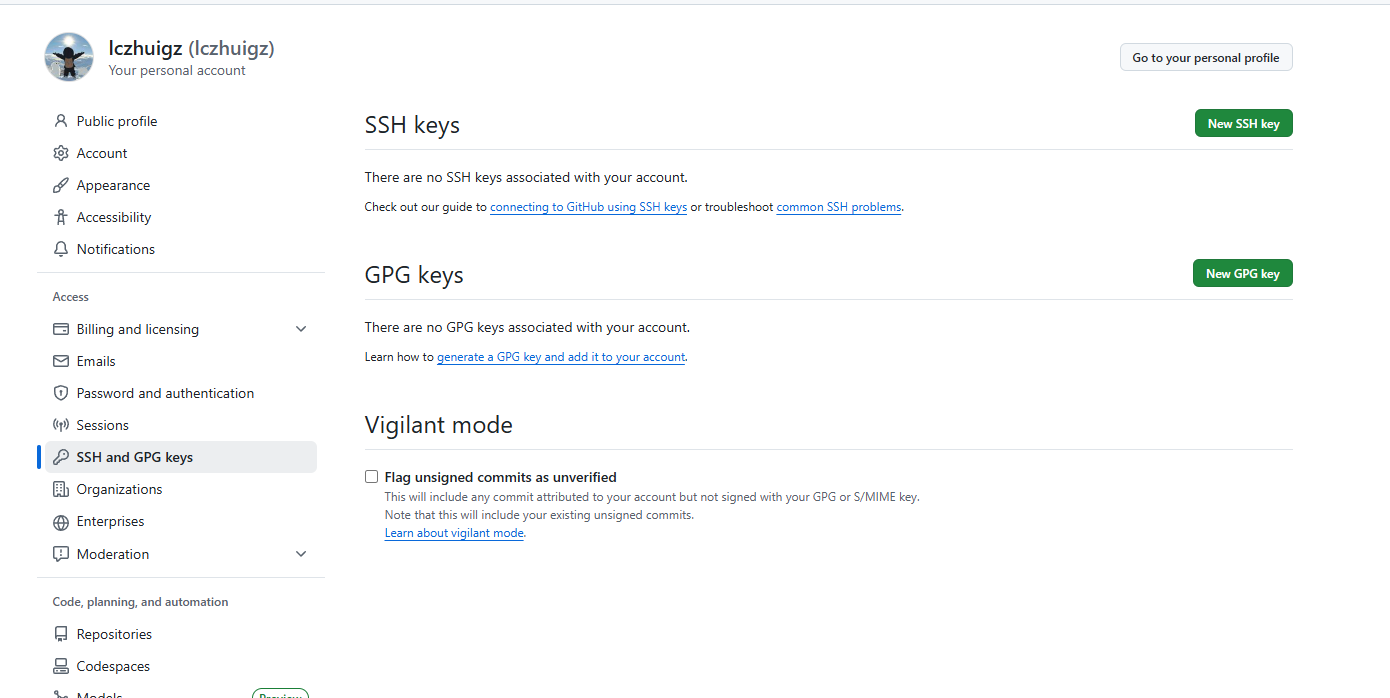The height and width of the screenshot is (698, 1390).
Task: Click the Enterprises globe icon
Action: click(x=61, y=521)
